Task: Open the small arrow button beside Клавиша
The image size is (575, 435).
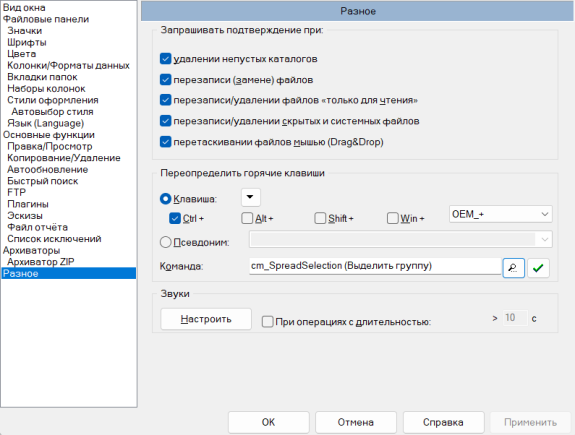Action: click(251, 197)
